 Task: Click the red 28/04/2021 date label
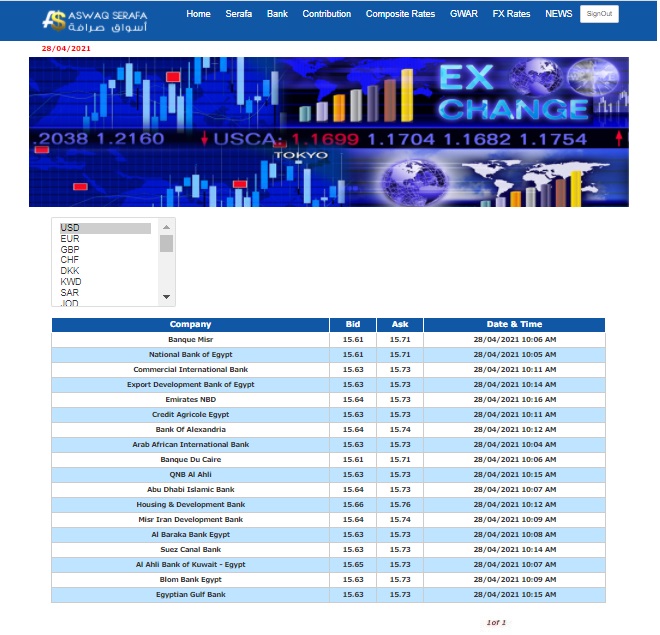pyautogui.click(x=66, y=49)
